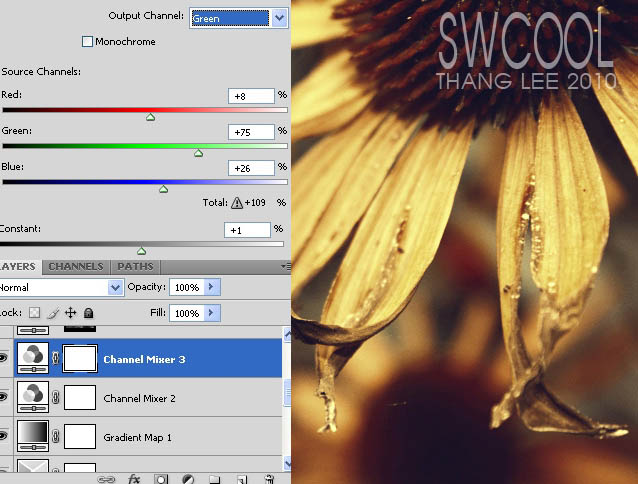
Task: Click layers list scroll down arrow
Action: [287, 463]
